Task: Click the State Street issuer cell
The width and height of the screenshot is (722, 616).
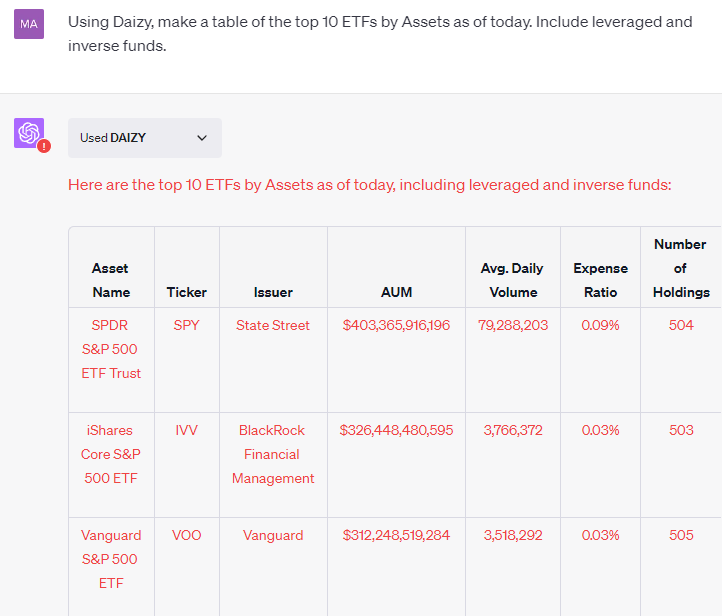Action: tap(273, 325)
